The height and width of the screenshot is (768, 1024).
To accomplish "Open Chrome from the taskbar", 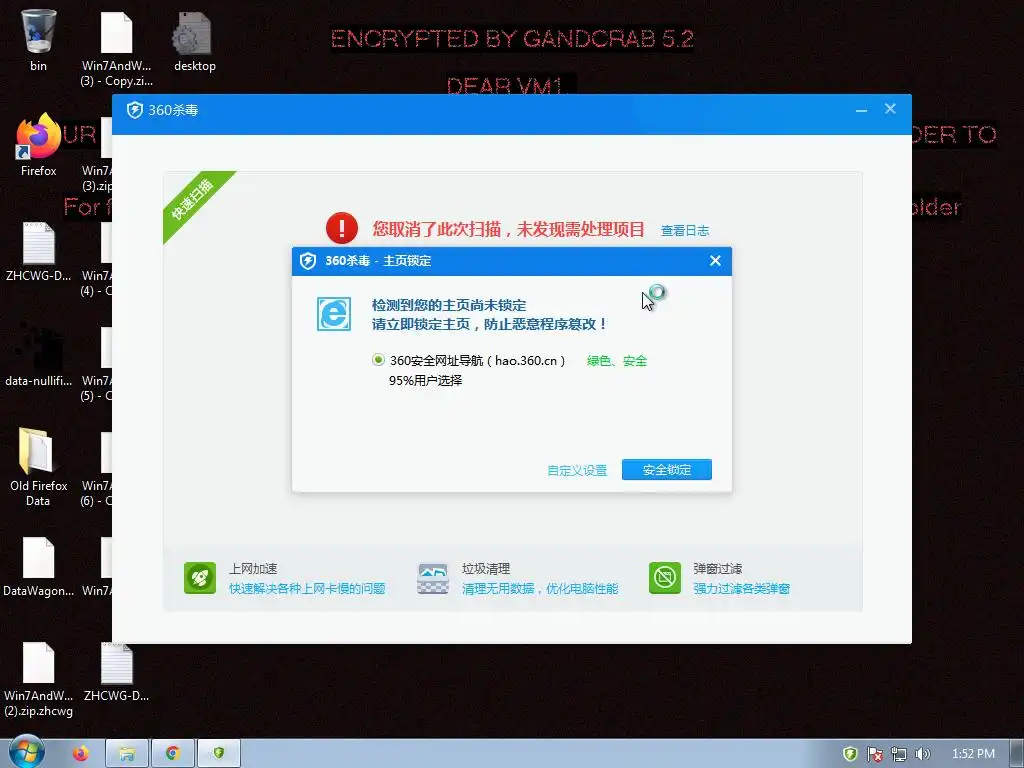I will (x=172, y=754).
